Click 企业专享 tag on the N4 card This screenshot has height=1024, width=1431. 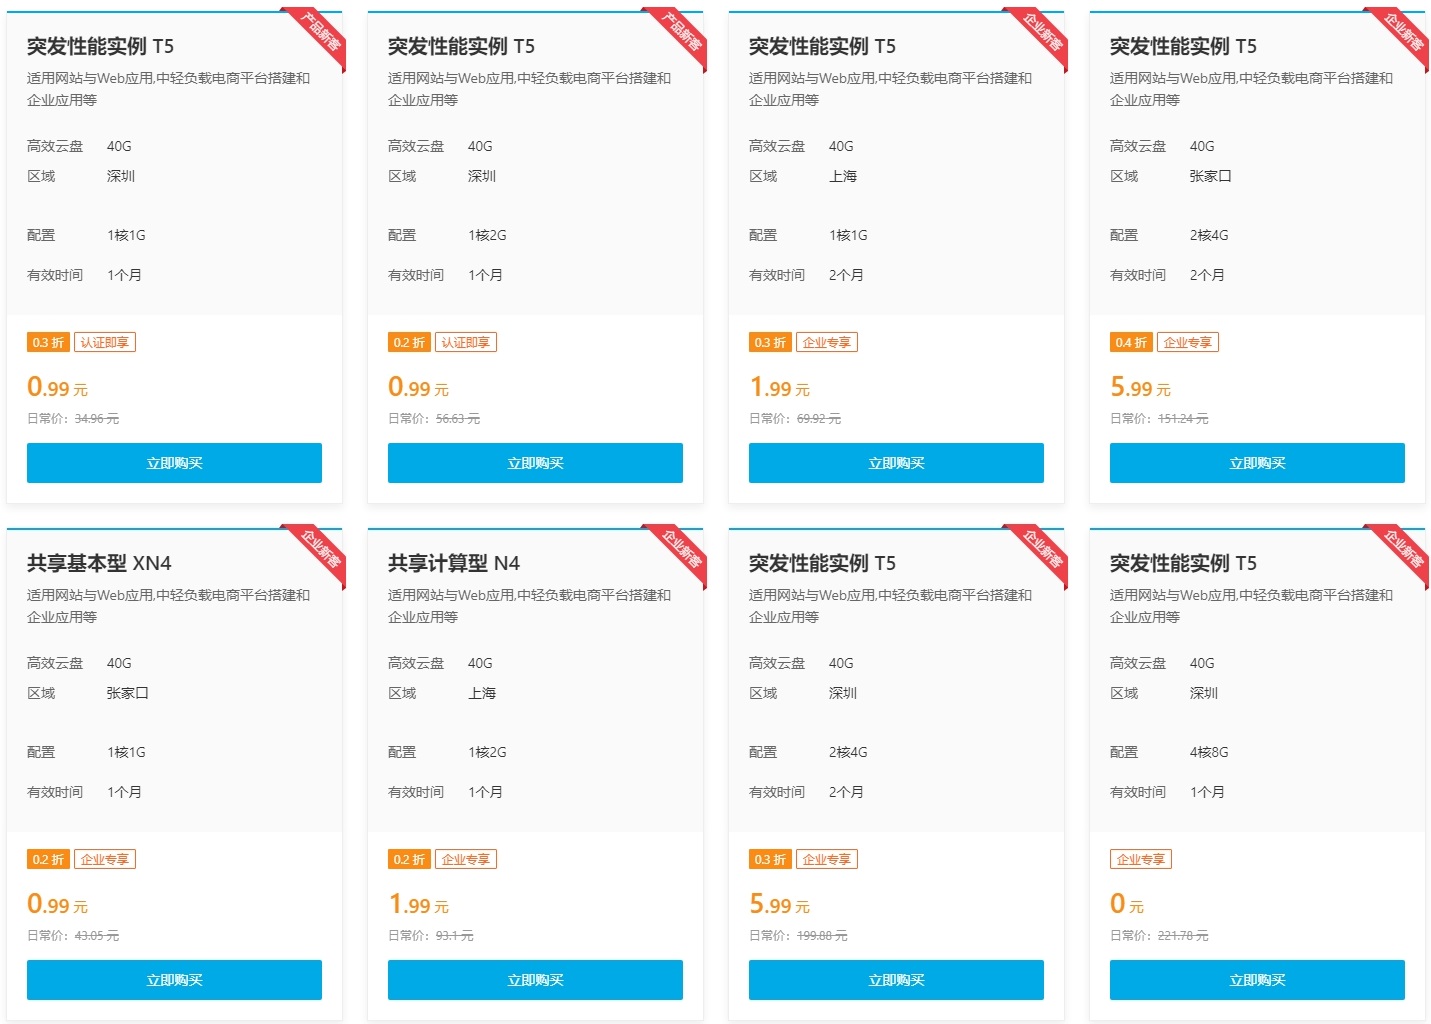[x=466, y=859]
